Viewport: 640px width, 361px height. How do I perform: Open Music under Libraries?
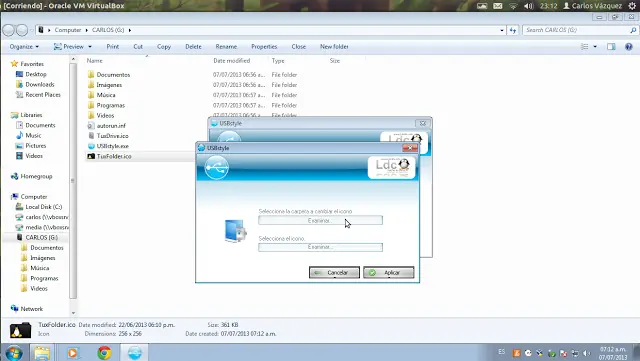33,136
